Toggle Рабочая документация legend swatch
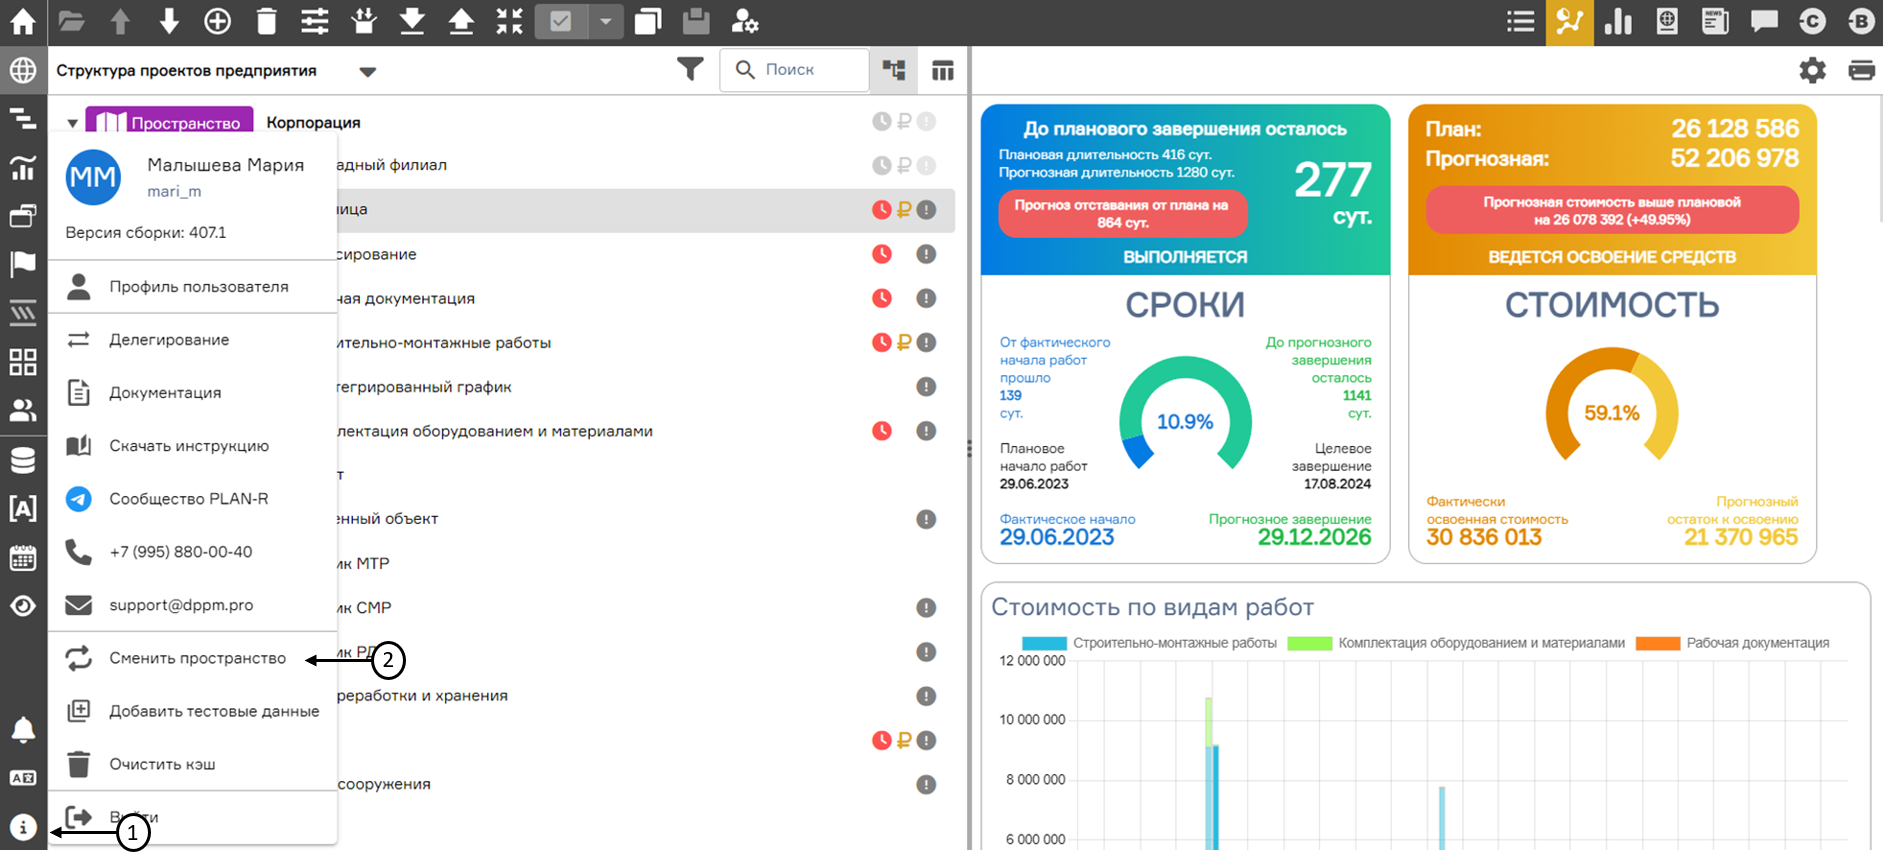 pos(1657,643)
